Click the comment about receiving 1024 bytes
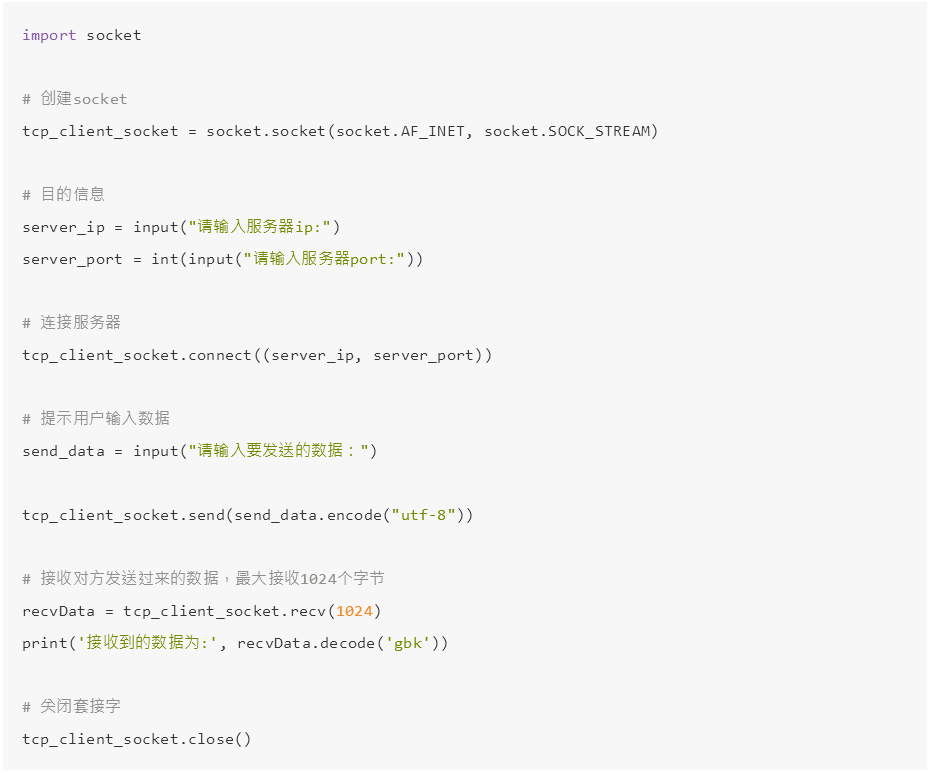Viewport: 933px width, 773px height. click(x=203, y=578)
